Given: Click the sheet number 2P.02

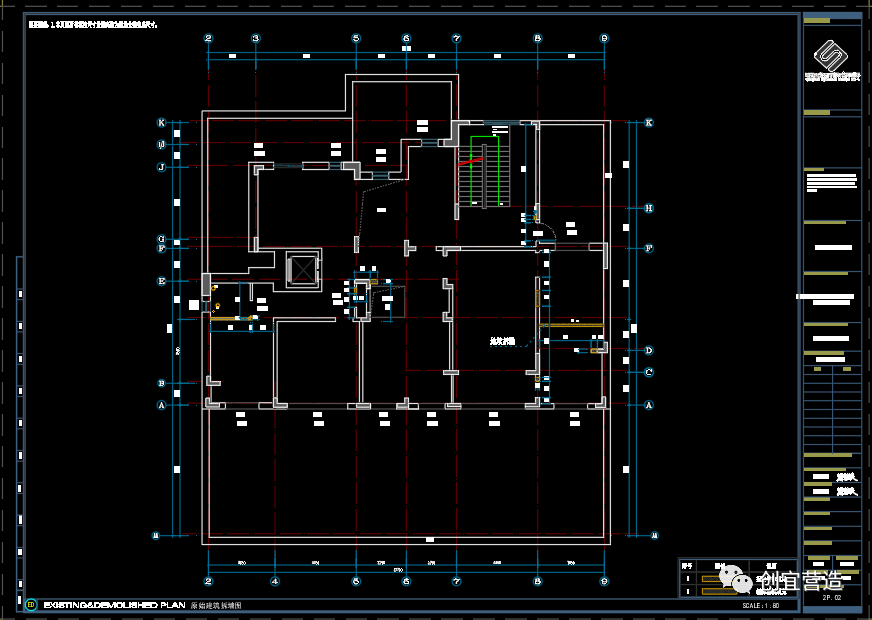Looking at the screenshot, I should 832,598.
